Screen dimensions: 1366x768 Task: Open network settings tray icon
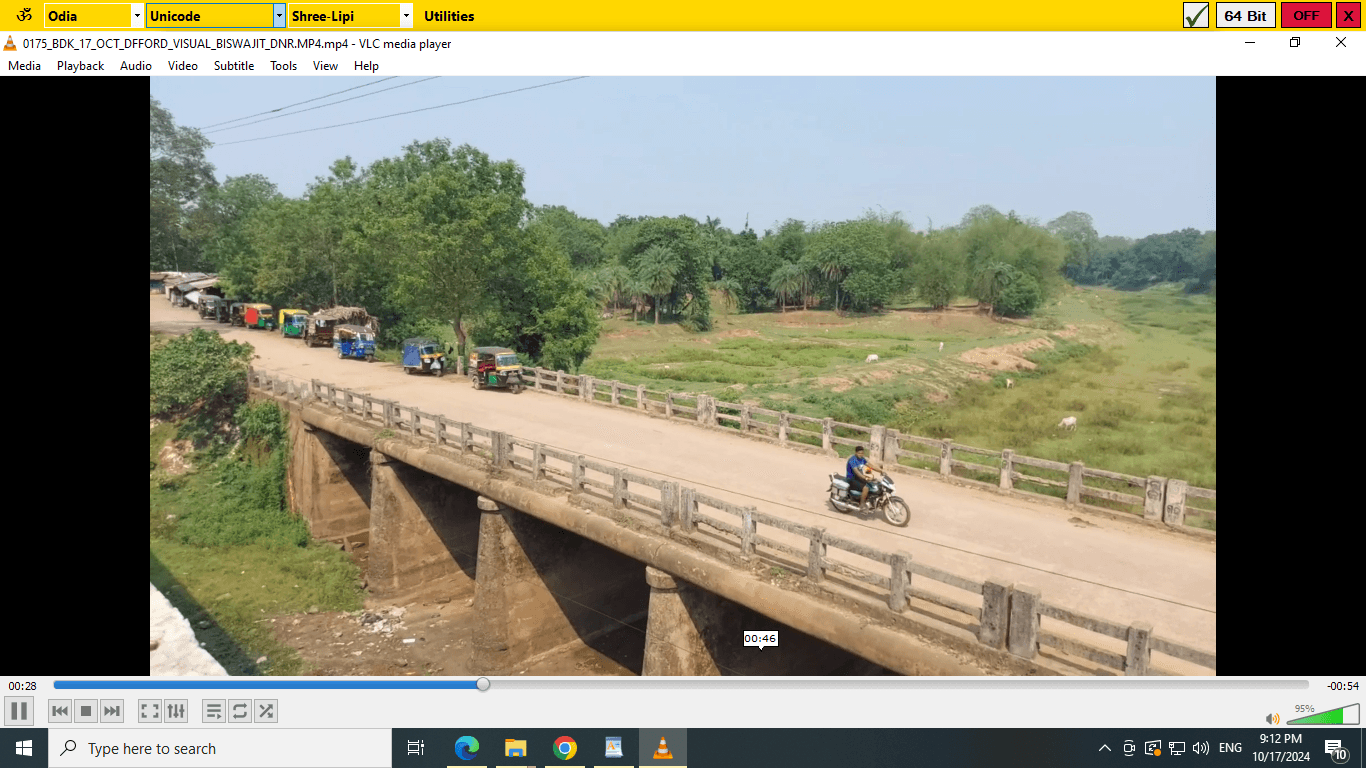(1177, 748)
